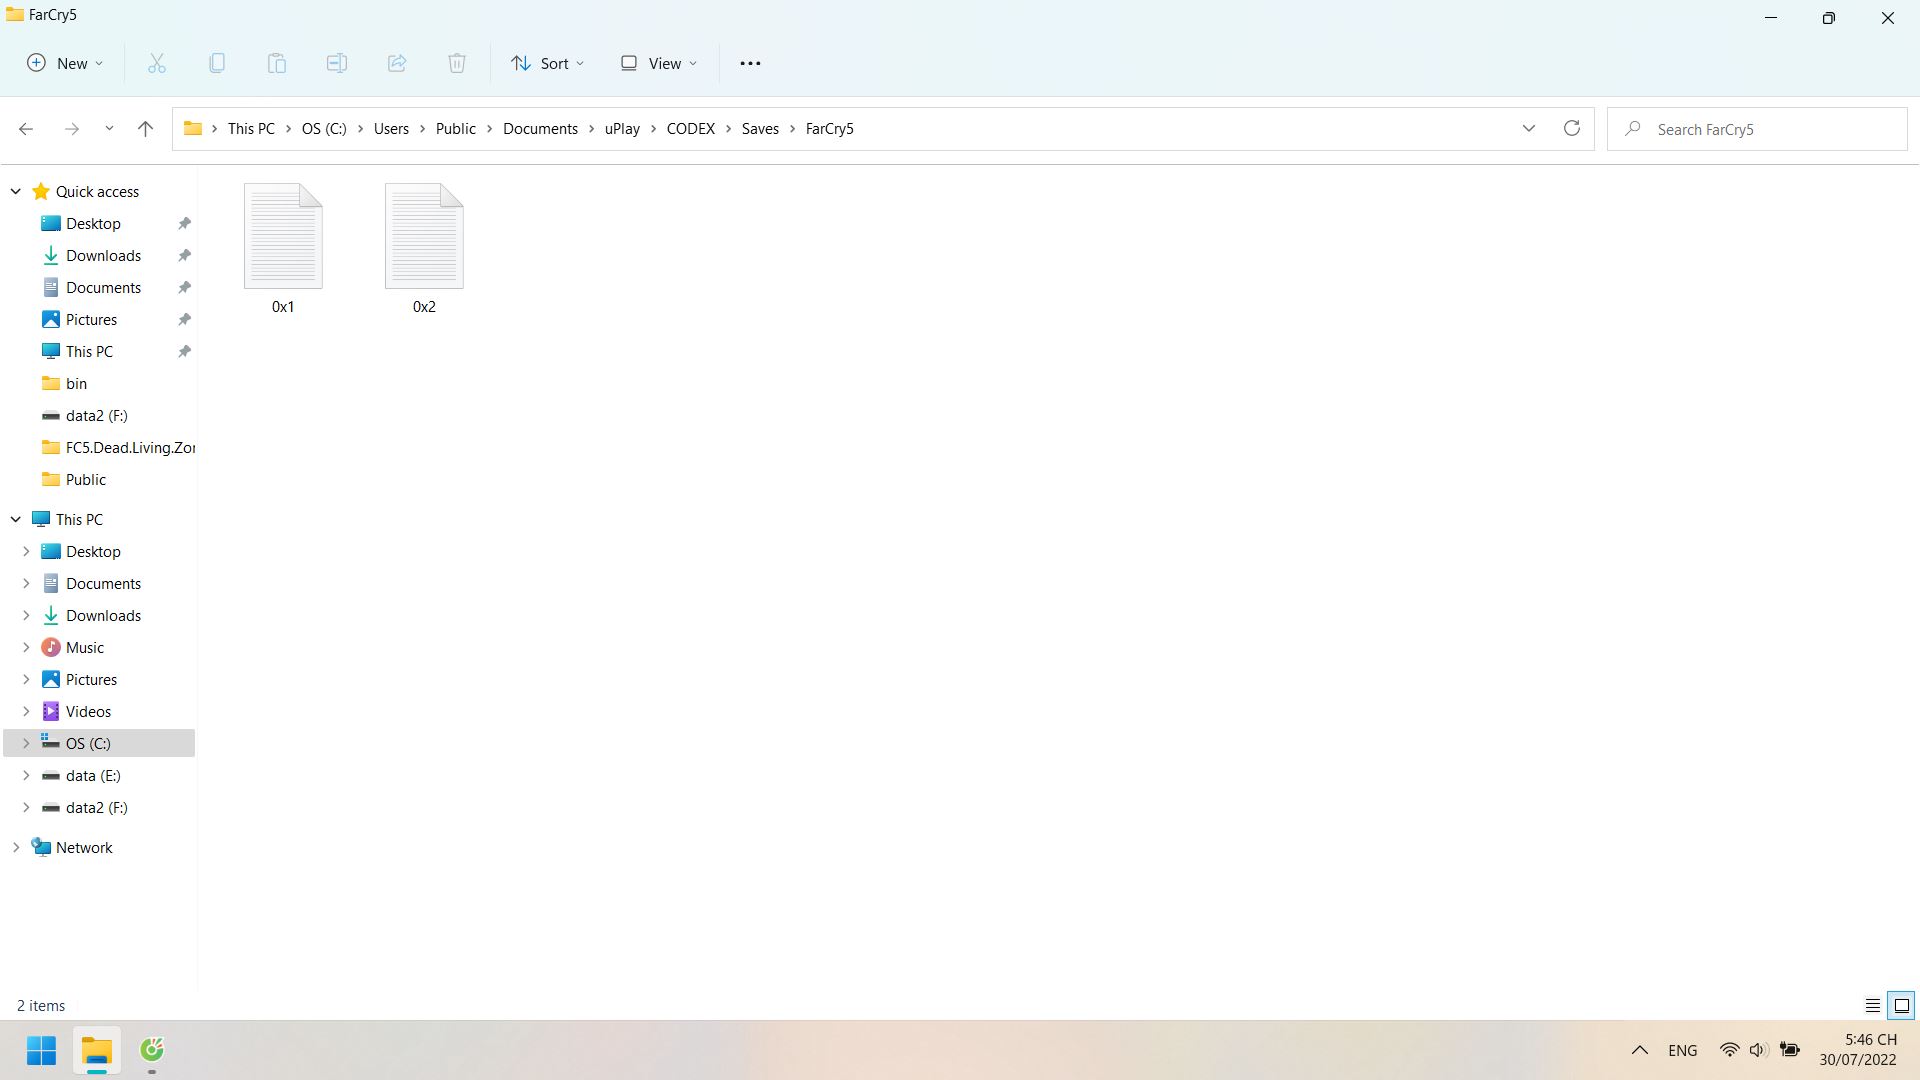Click the Paste clipboard icon

tap(277, 63)
